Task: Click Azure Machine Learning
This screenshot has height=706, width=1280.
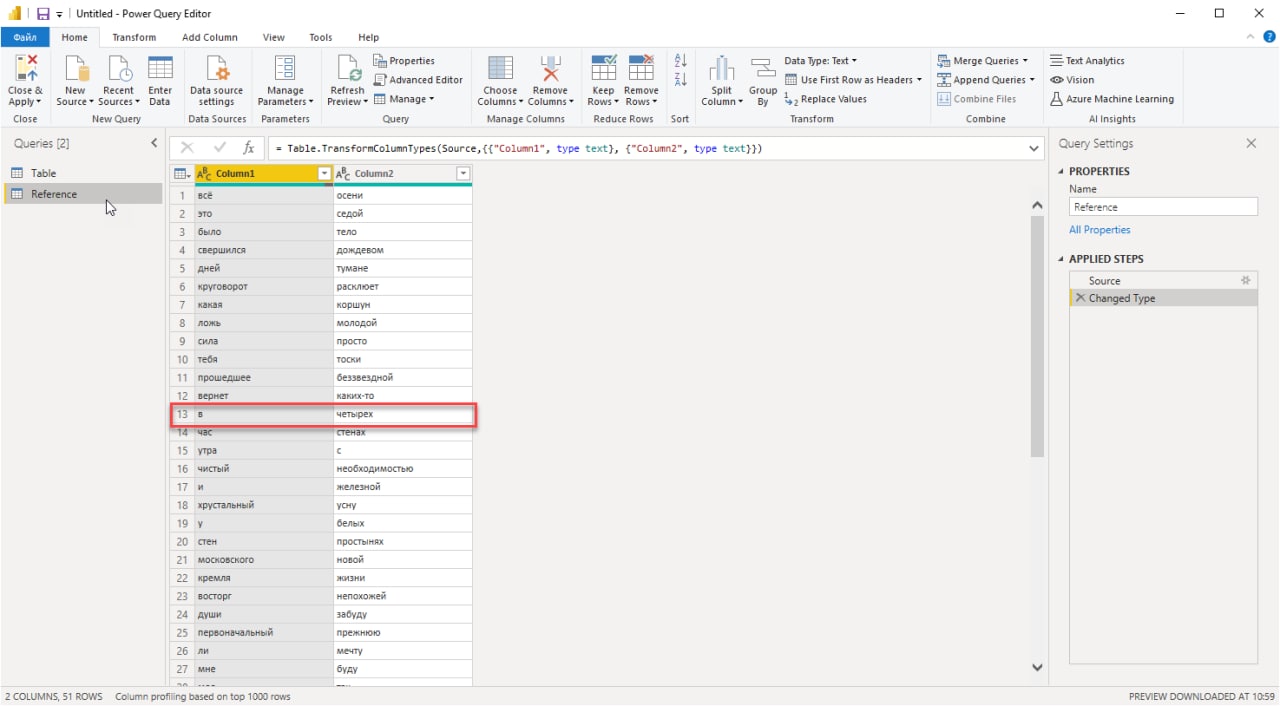Action: pyautogui.click(x=1112, y=99)
